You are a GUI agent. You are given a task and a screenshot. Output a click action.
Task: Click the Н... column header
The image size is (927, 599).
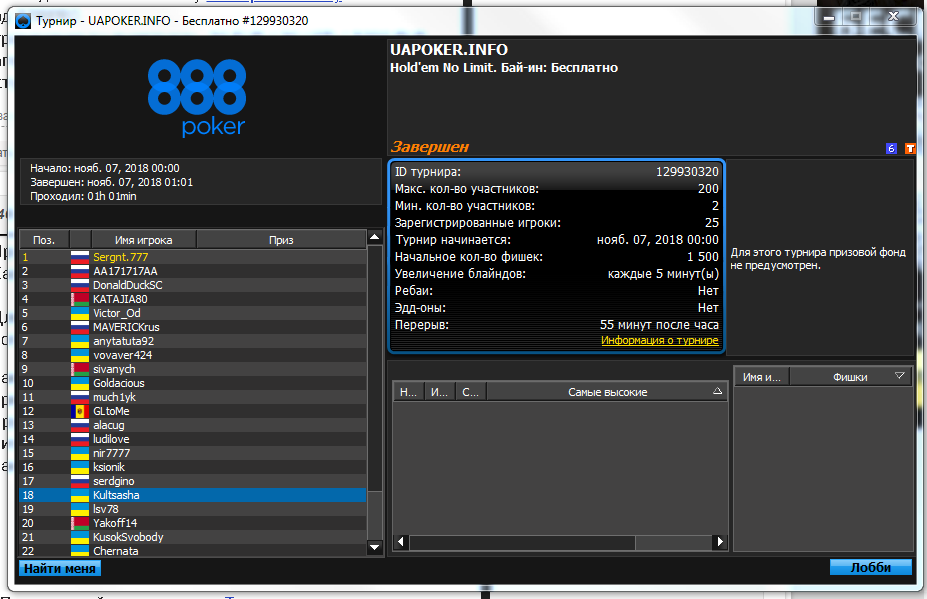tap(409, 391)
